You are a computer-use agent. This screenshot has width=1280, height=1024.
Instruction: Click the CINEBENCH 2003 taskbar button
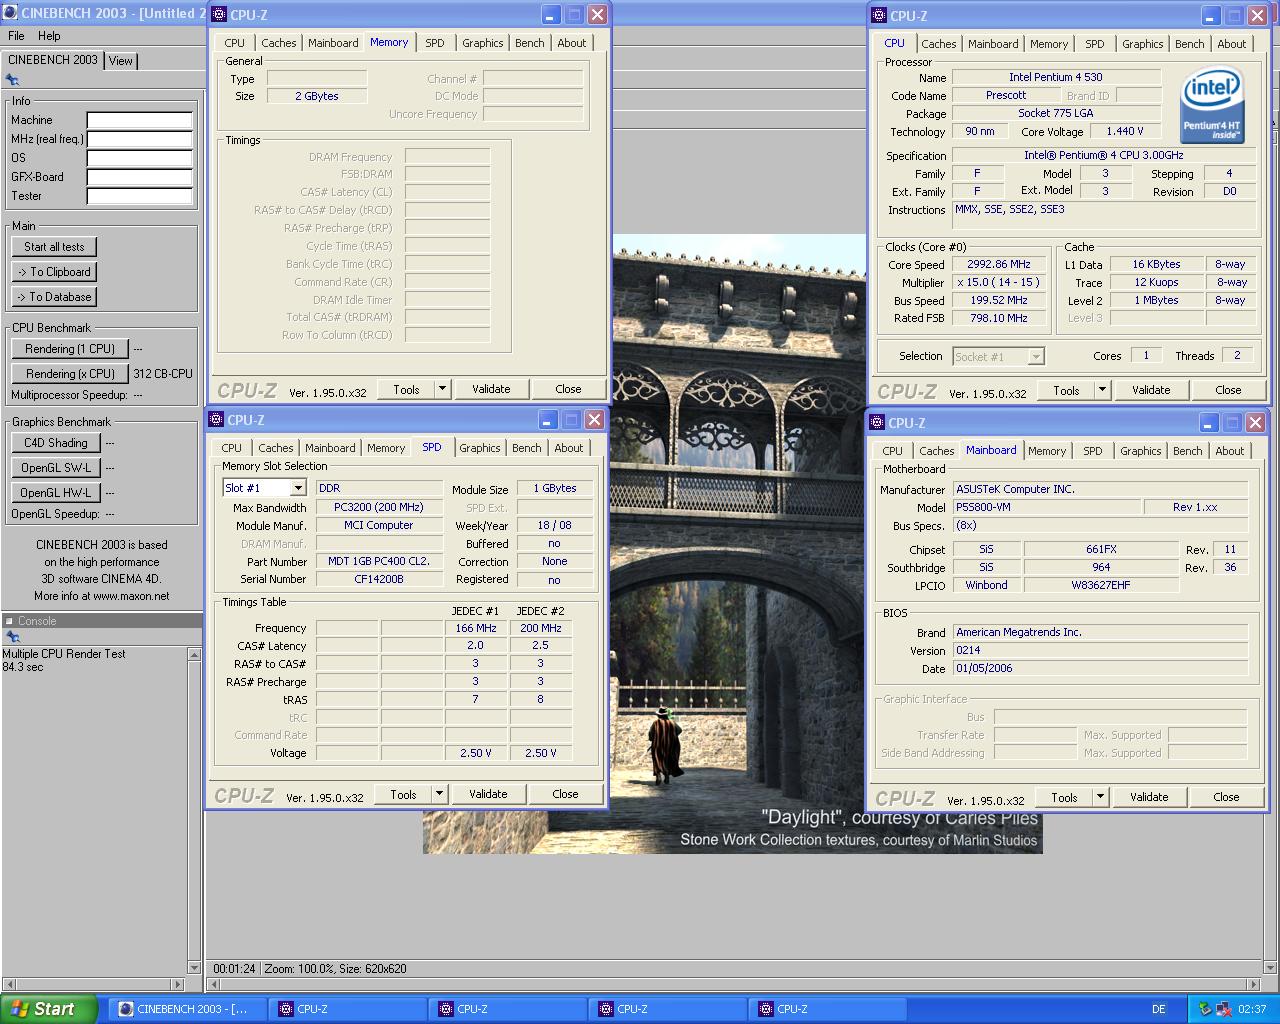(x=188, y=1009)
